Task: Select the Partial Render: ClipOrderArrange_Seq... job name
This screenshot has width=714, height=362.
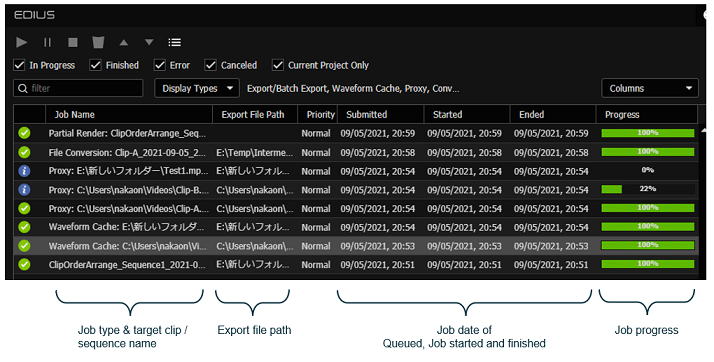Action: point(127,133)
